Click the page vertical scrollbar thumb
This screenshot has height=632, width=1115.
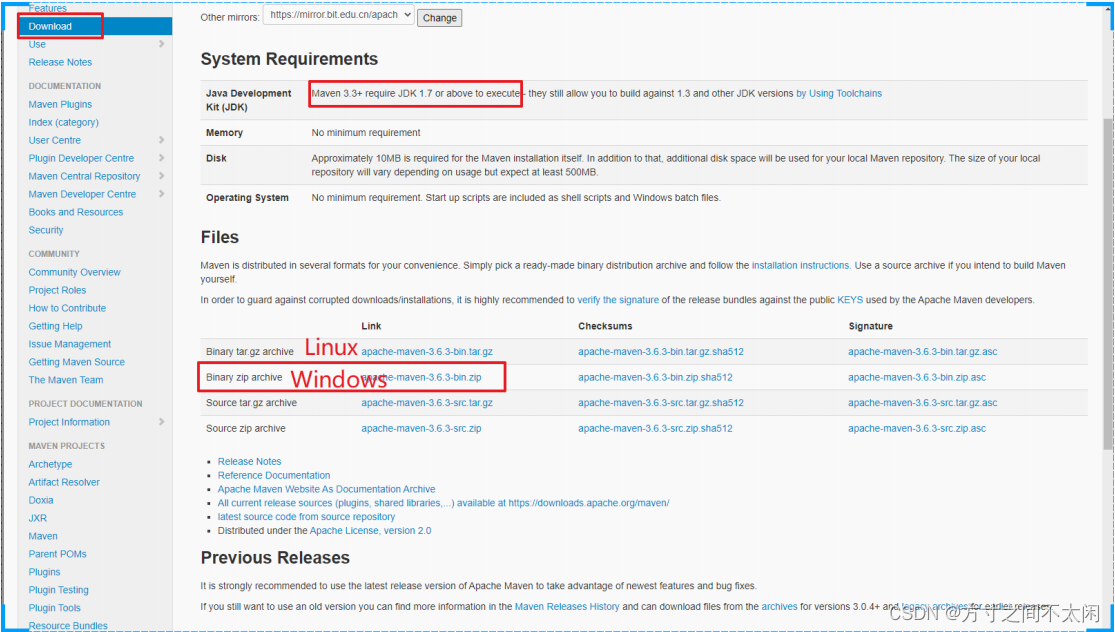1108,283
